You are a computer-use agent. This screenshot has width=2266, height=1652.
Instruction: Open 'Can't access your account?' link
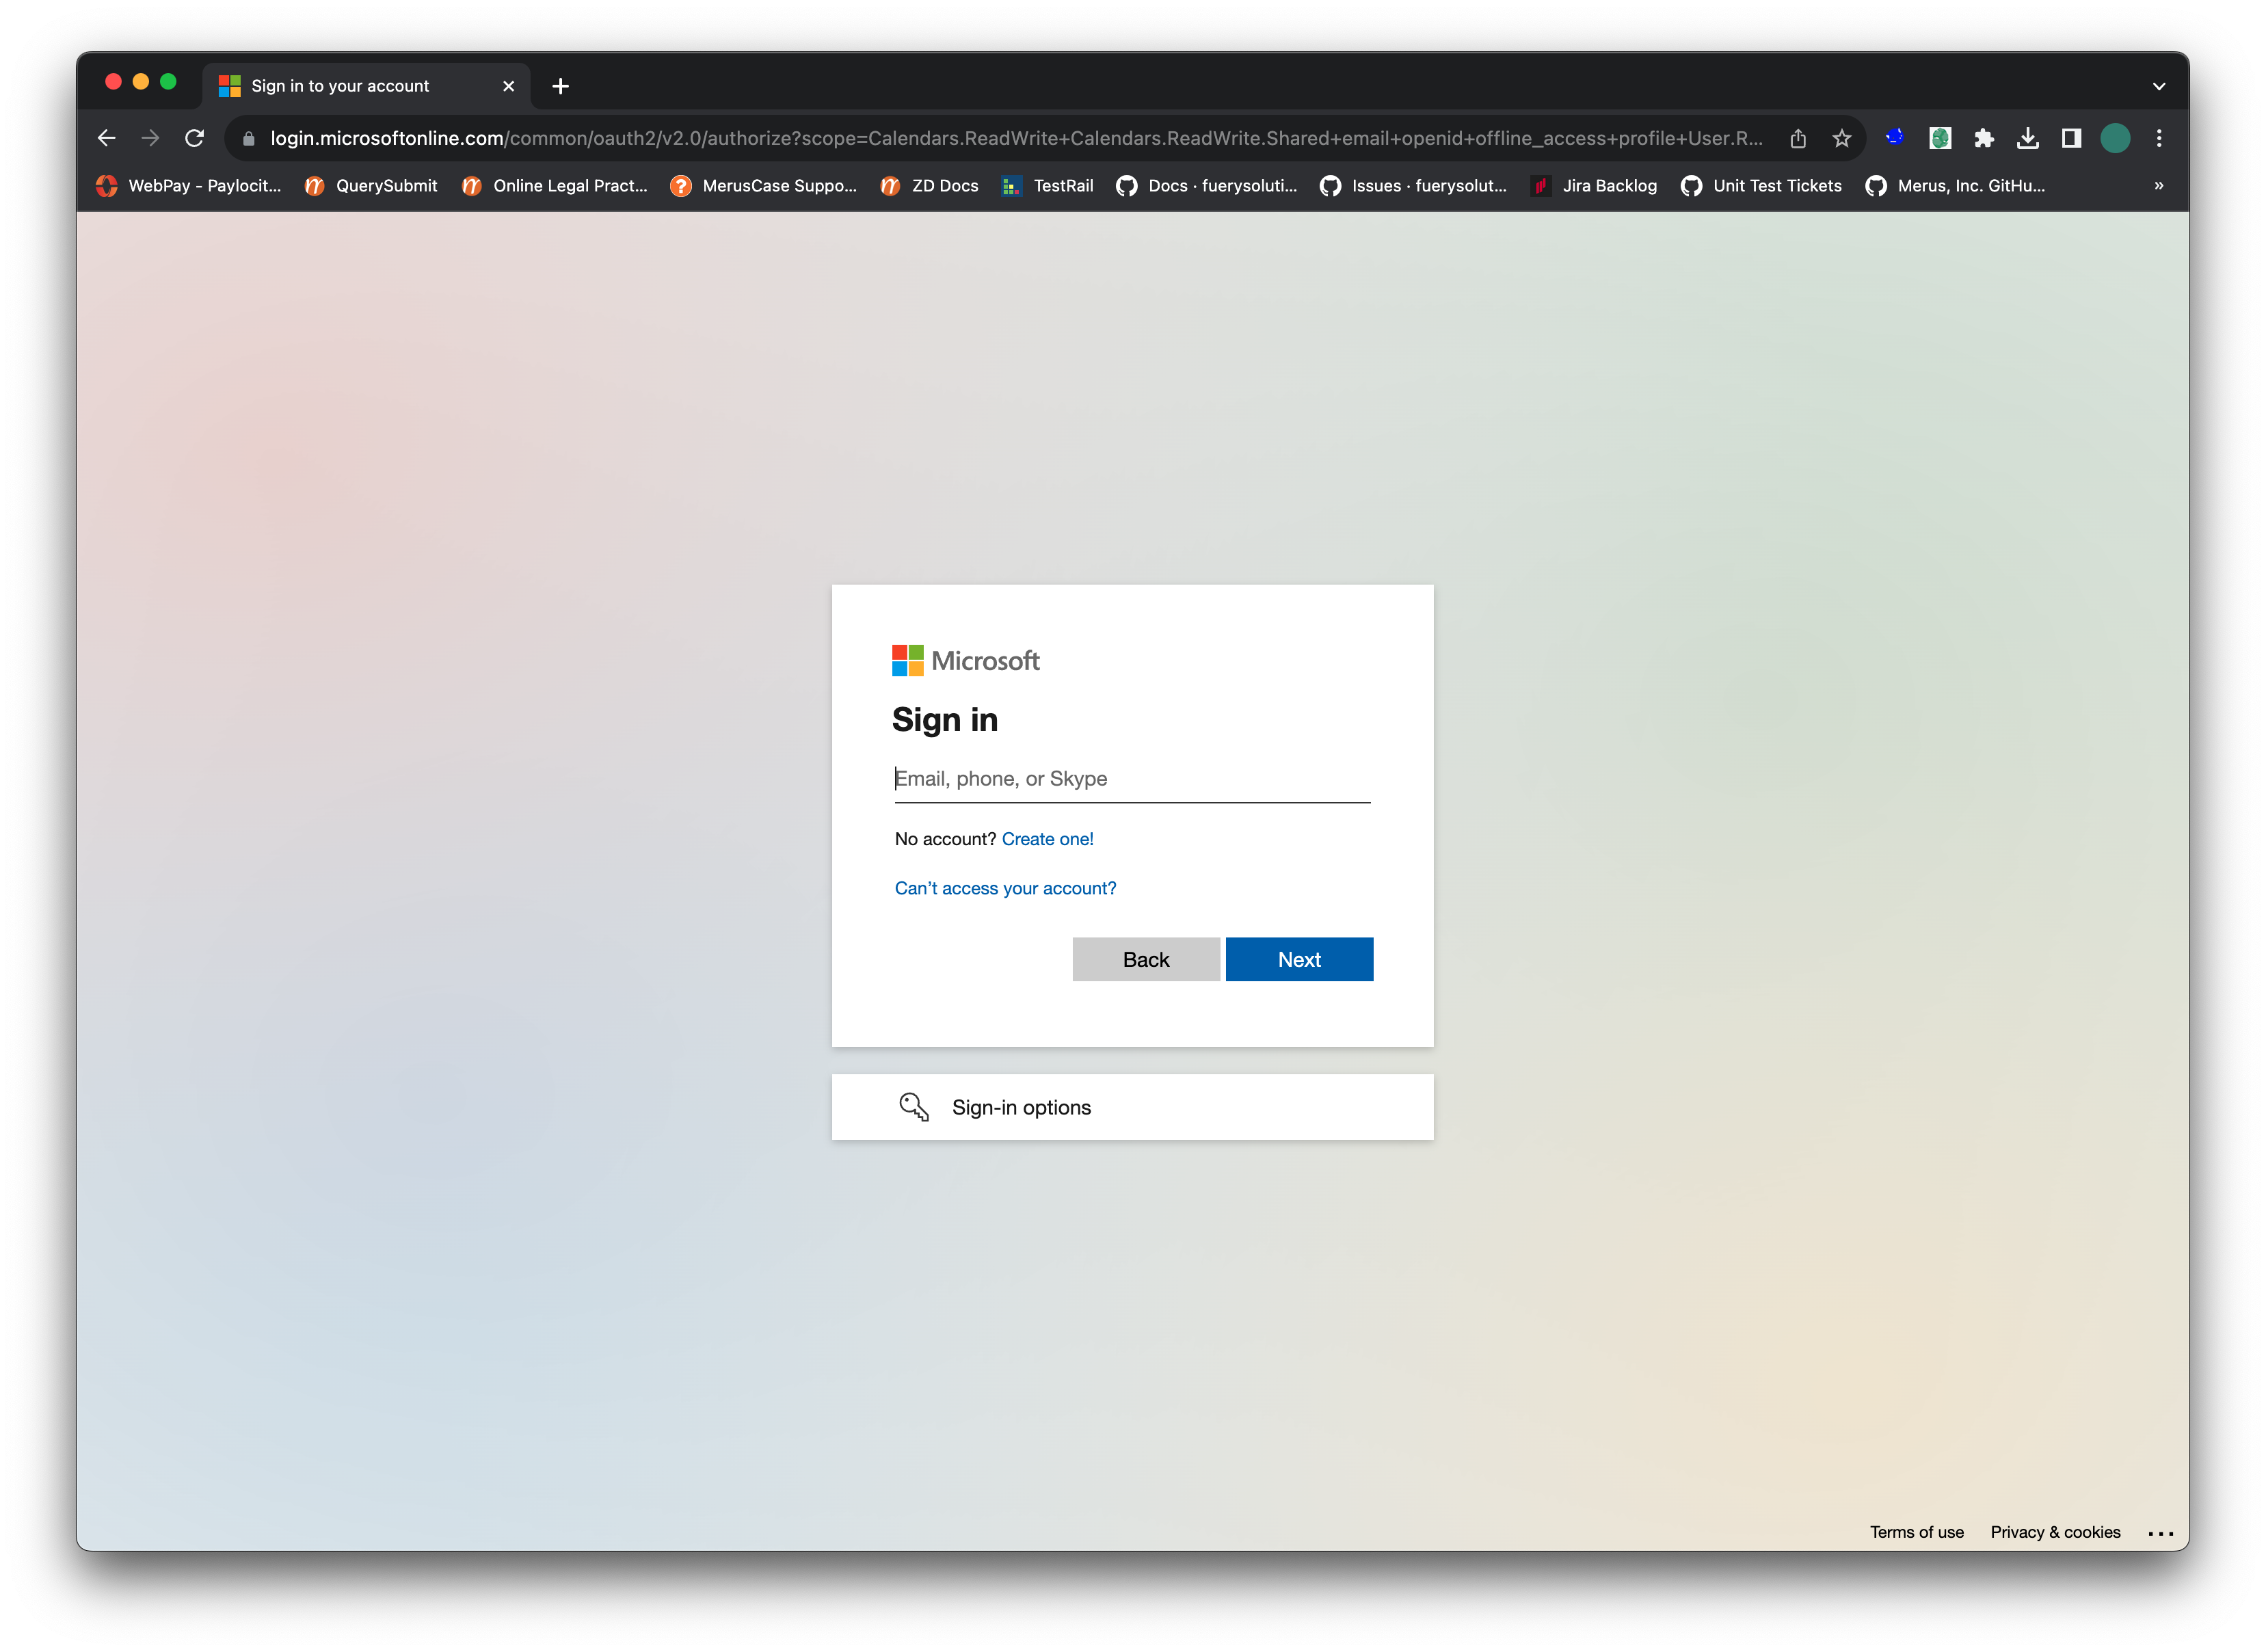coord(1005,888)
